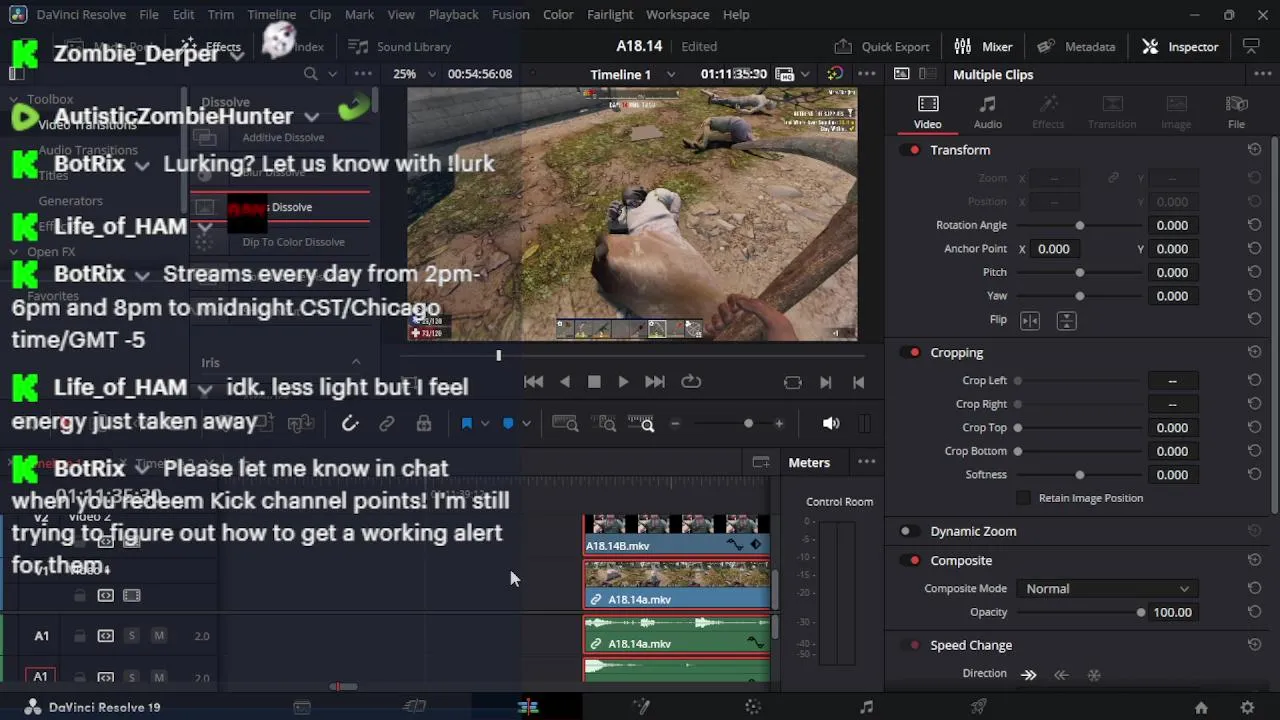Open the Mixer panel

[983, 46]
